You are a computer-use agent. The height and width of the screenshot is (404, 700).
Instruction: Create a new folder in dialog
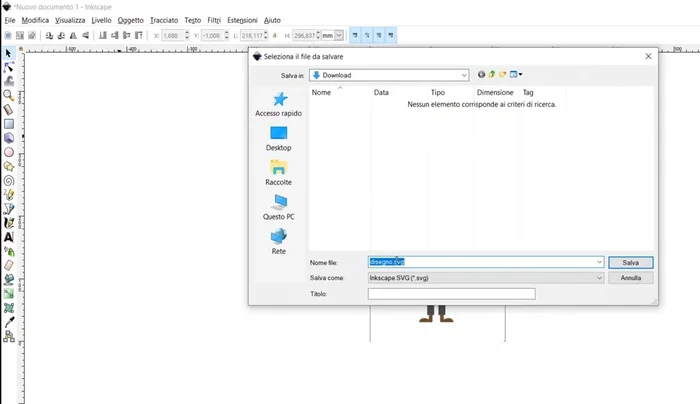pos(503,75)
